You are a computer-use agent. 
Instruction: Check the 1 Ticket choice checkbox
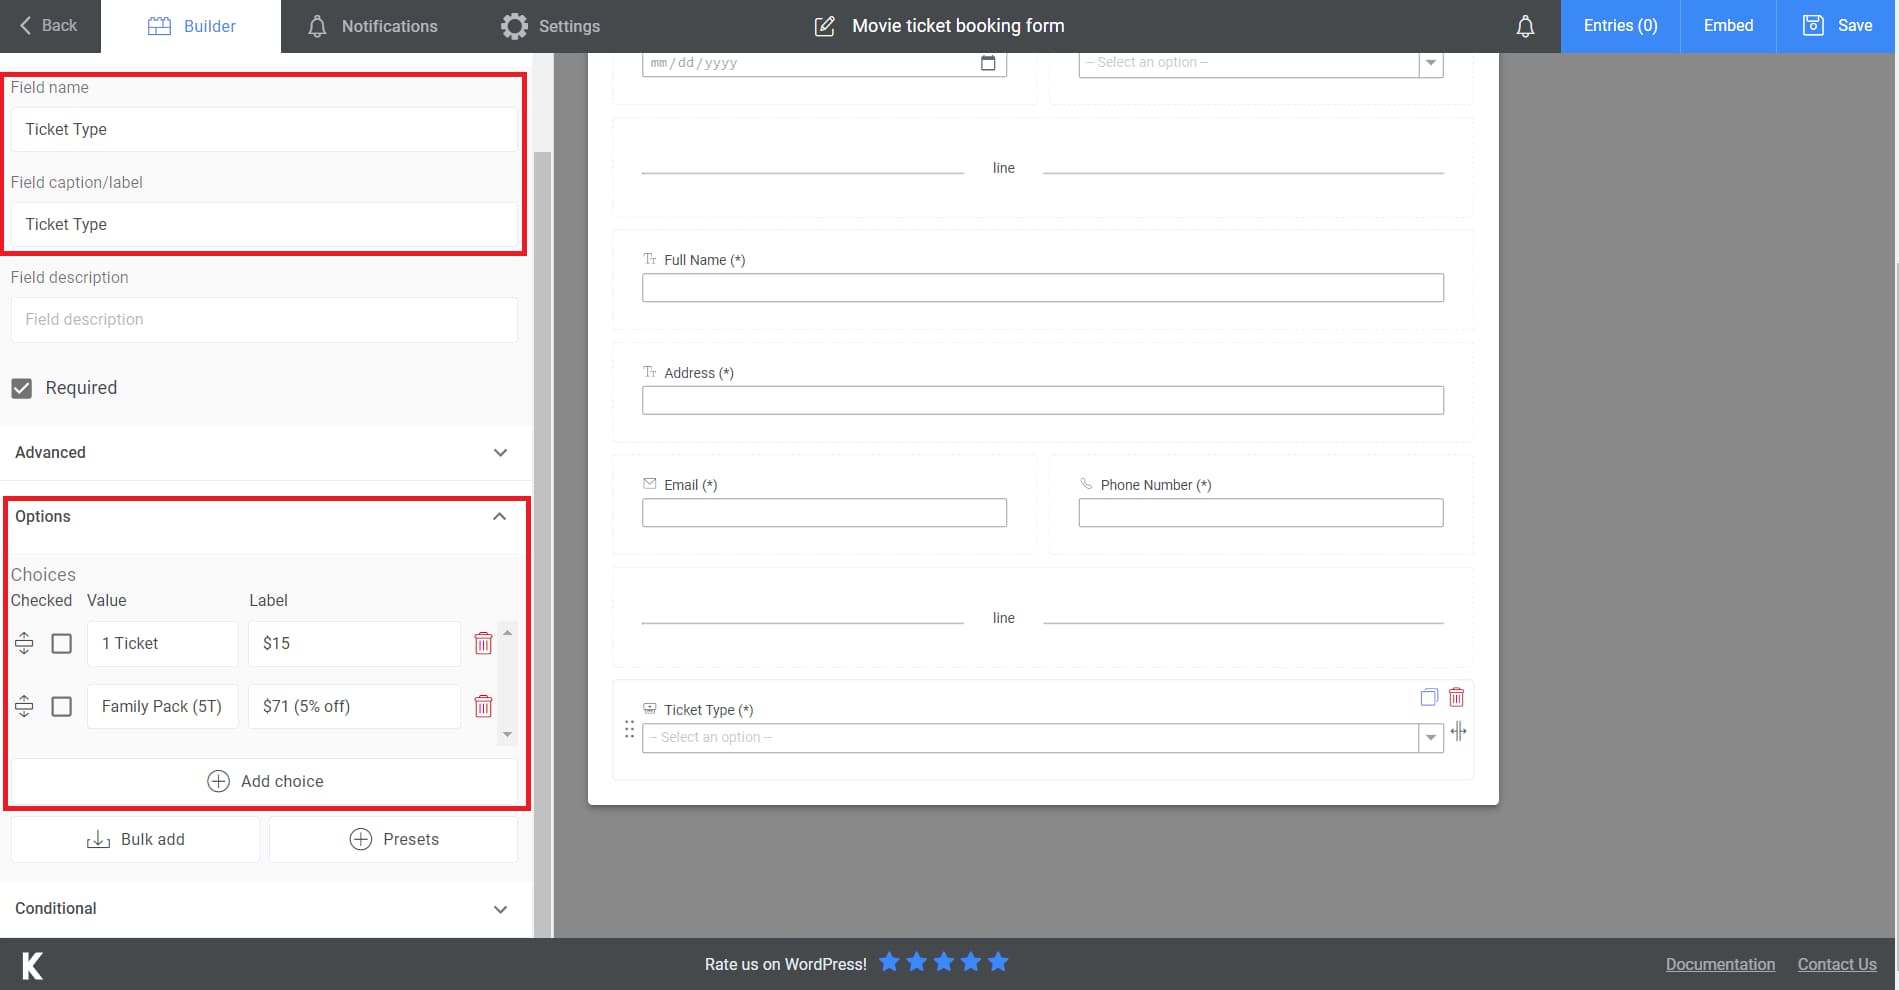pos(61,643)
